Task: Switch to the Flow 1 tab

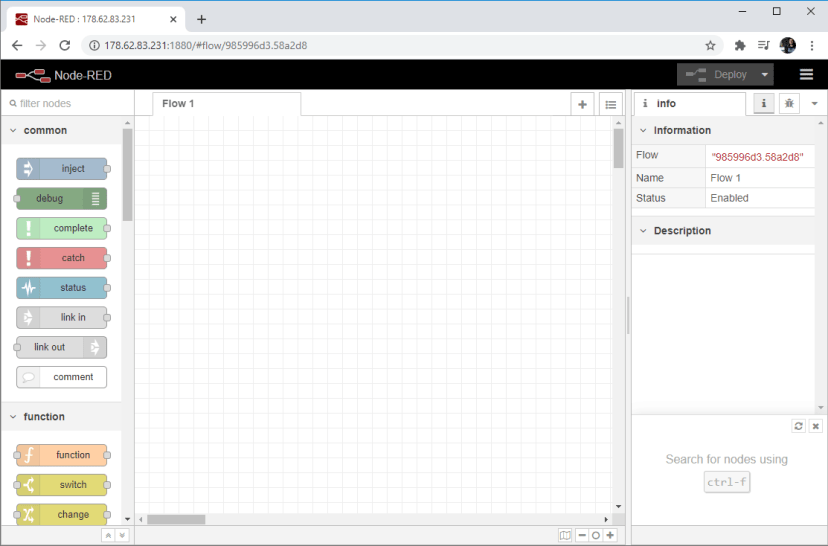Action: click(179, 104)
